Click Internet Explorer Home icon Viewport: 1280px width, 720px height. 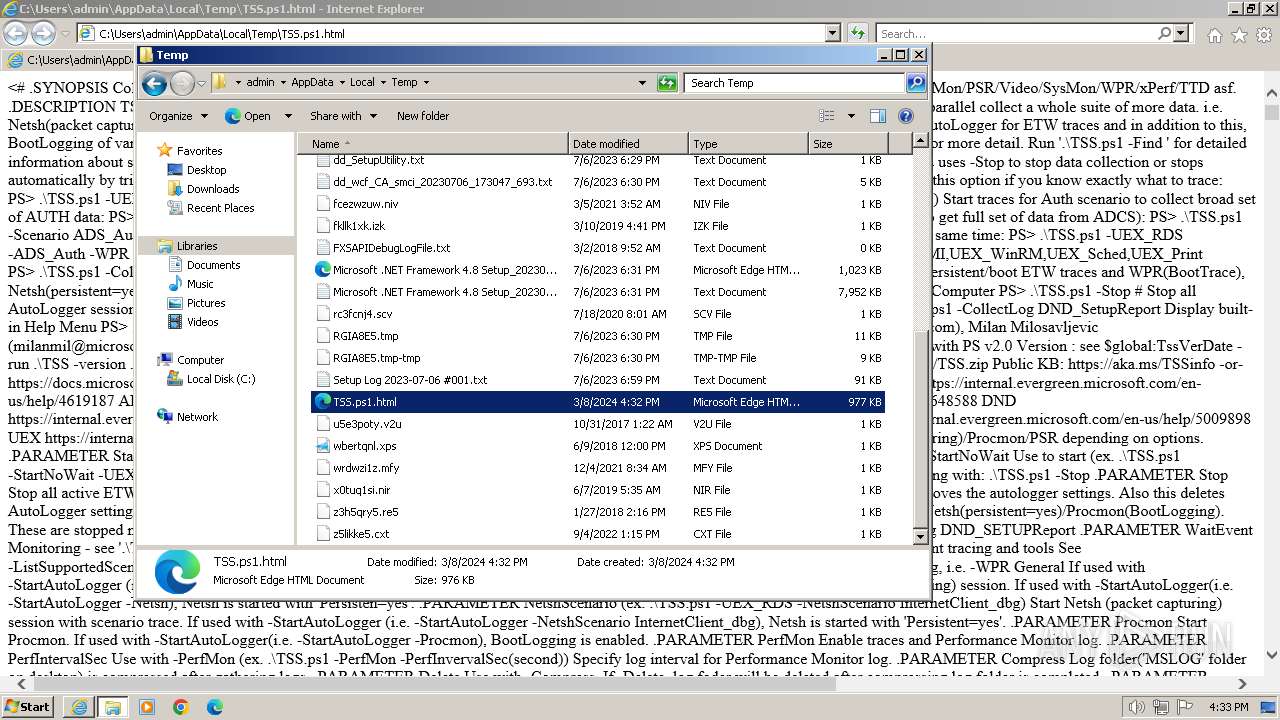(1214, 35)
